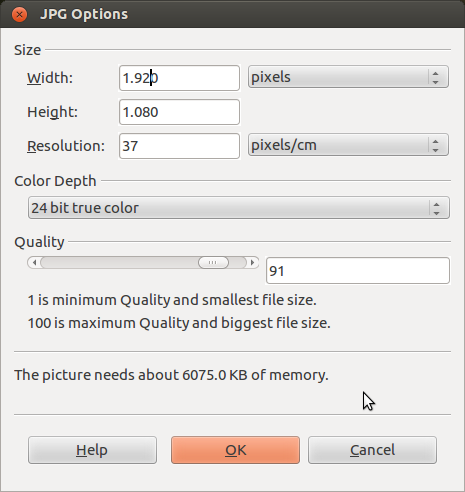This screenshot has height=492, width=465.
Task: Dismiss dialog with the Cancel button
Action: tap(372, 450)
